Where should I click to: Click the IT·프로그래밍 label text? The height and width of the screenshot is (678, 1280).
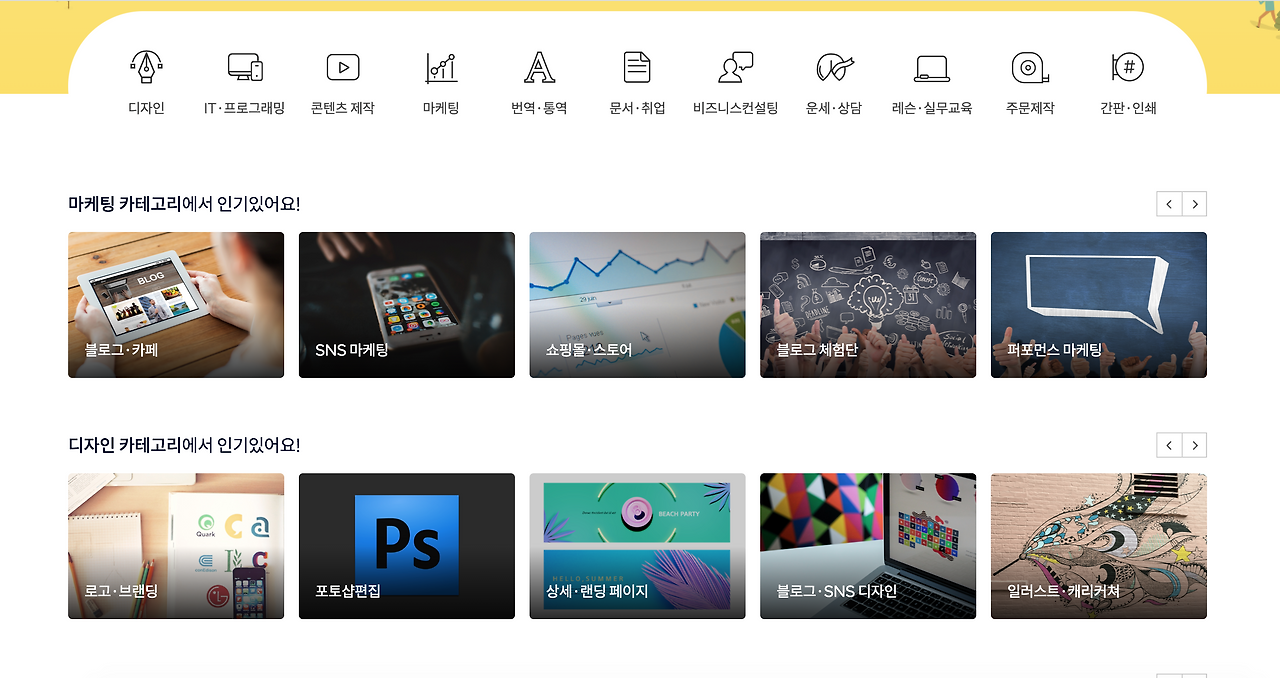pyautogui.click(x=245, y=108)
